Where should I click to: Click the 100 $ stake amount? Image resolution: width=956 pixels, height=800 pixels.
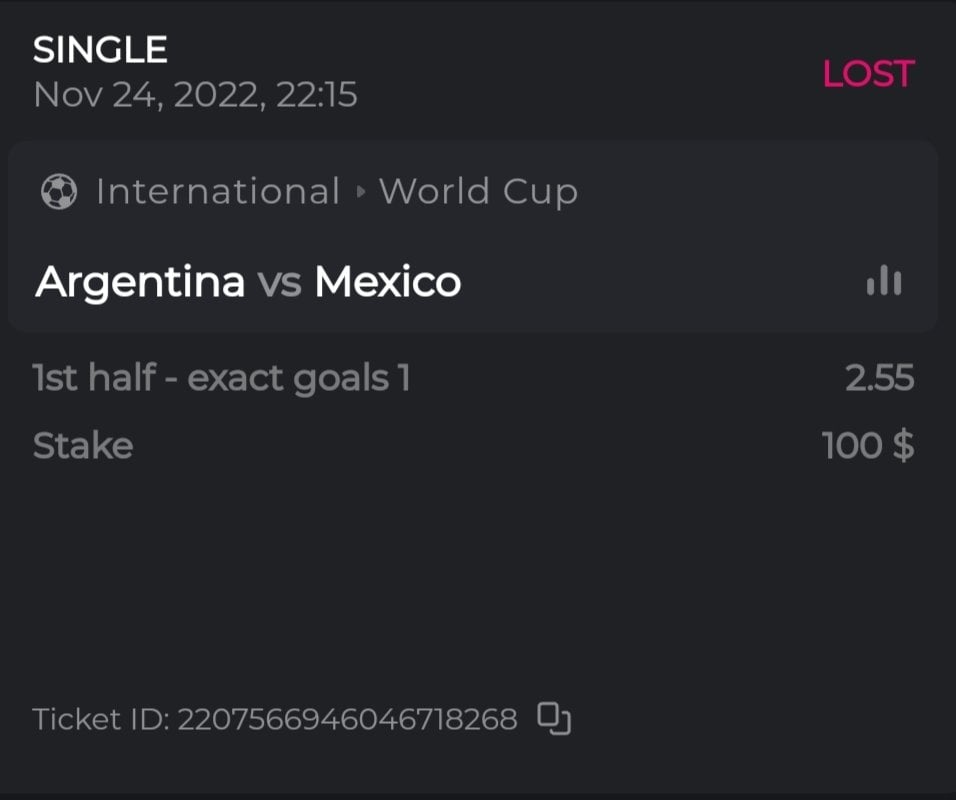867,445
